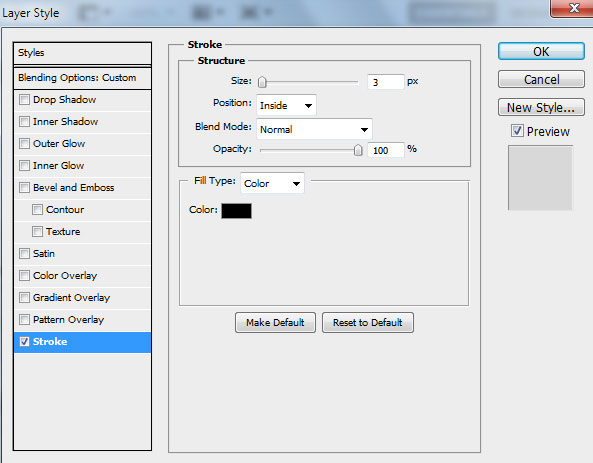The height and width of the screenshot is (463, 593).
Task: Enable the Inner Shadow checkbox
Action: 25,121
